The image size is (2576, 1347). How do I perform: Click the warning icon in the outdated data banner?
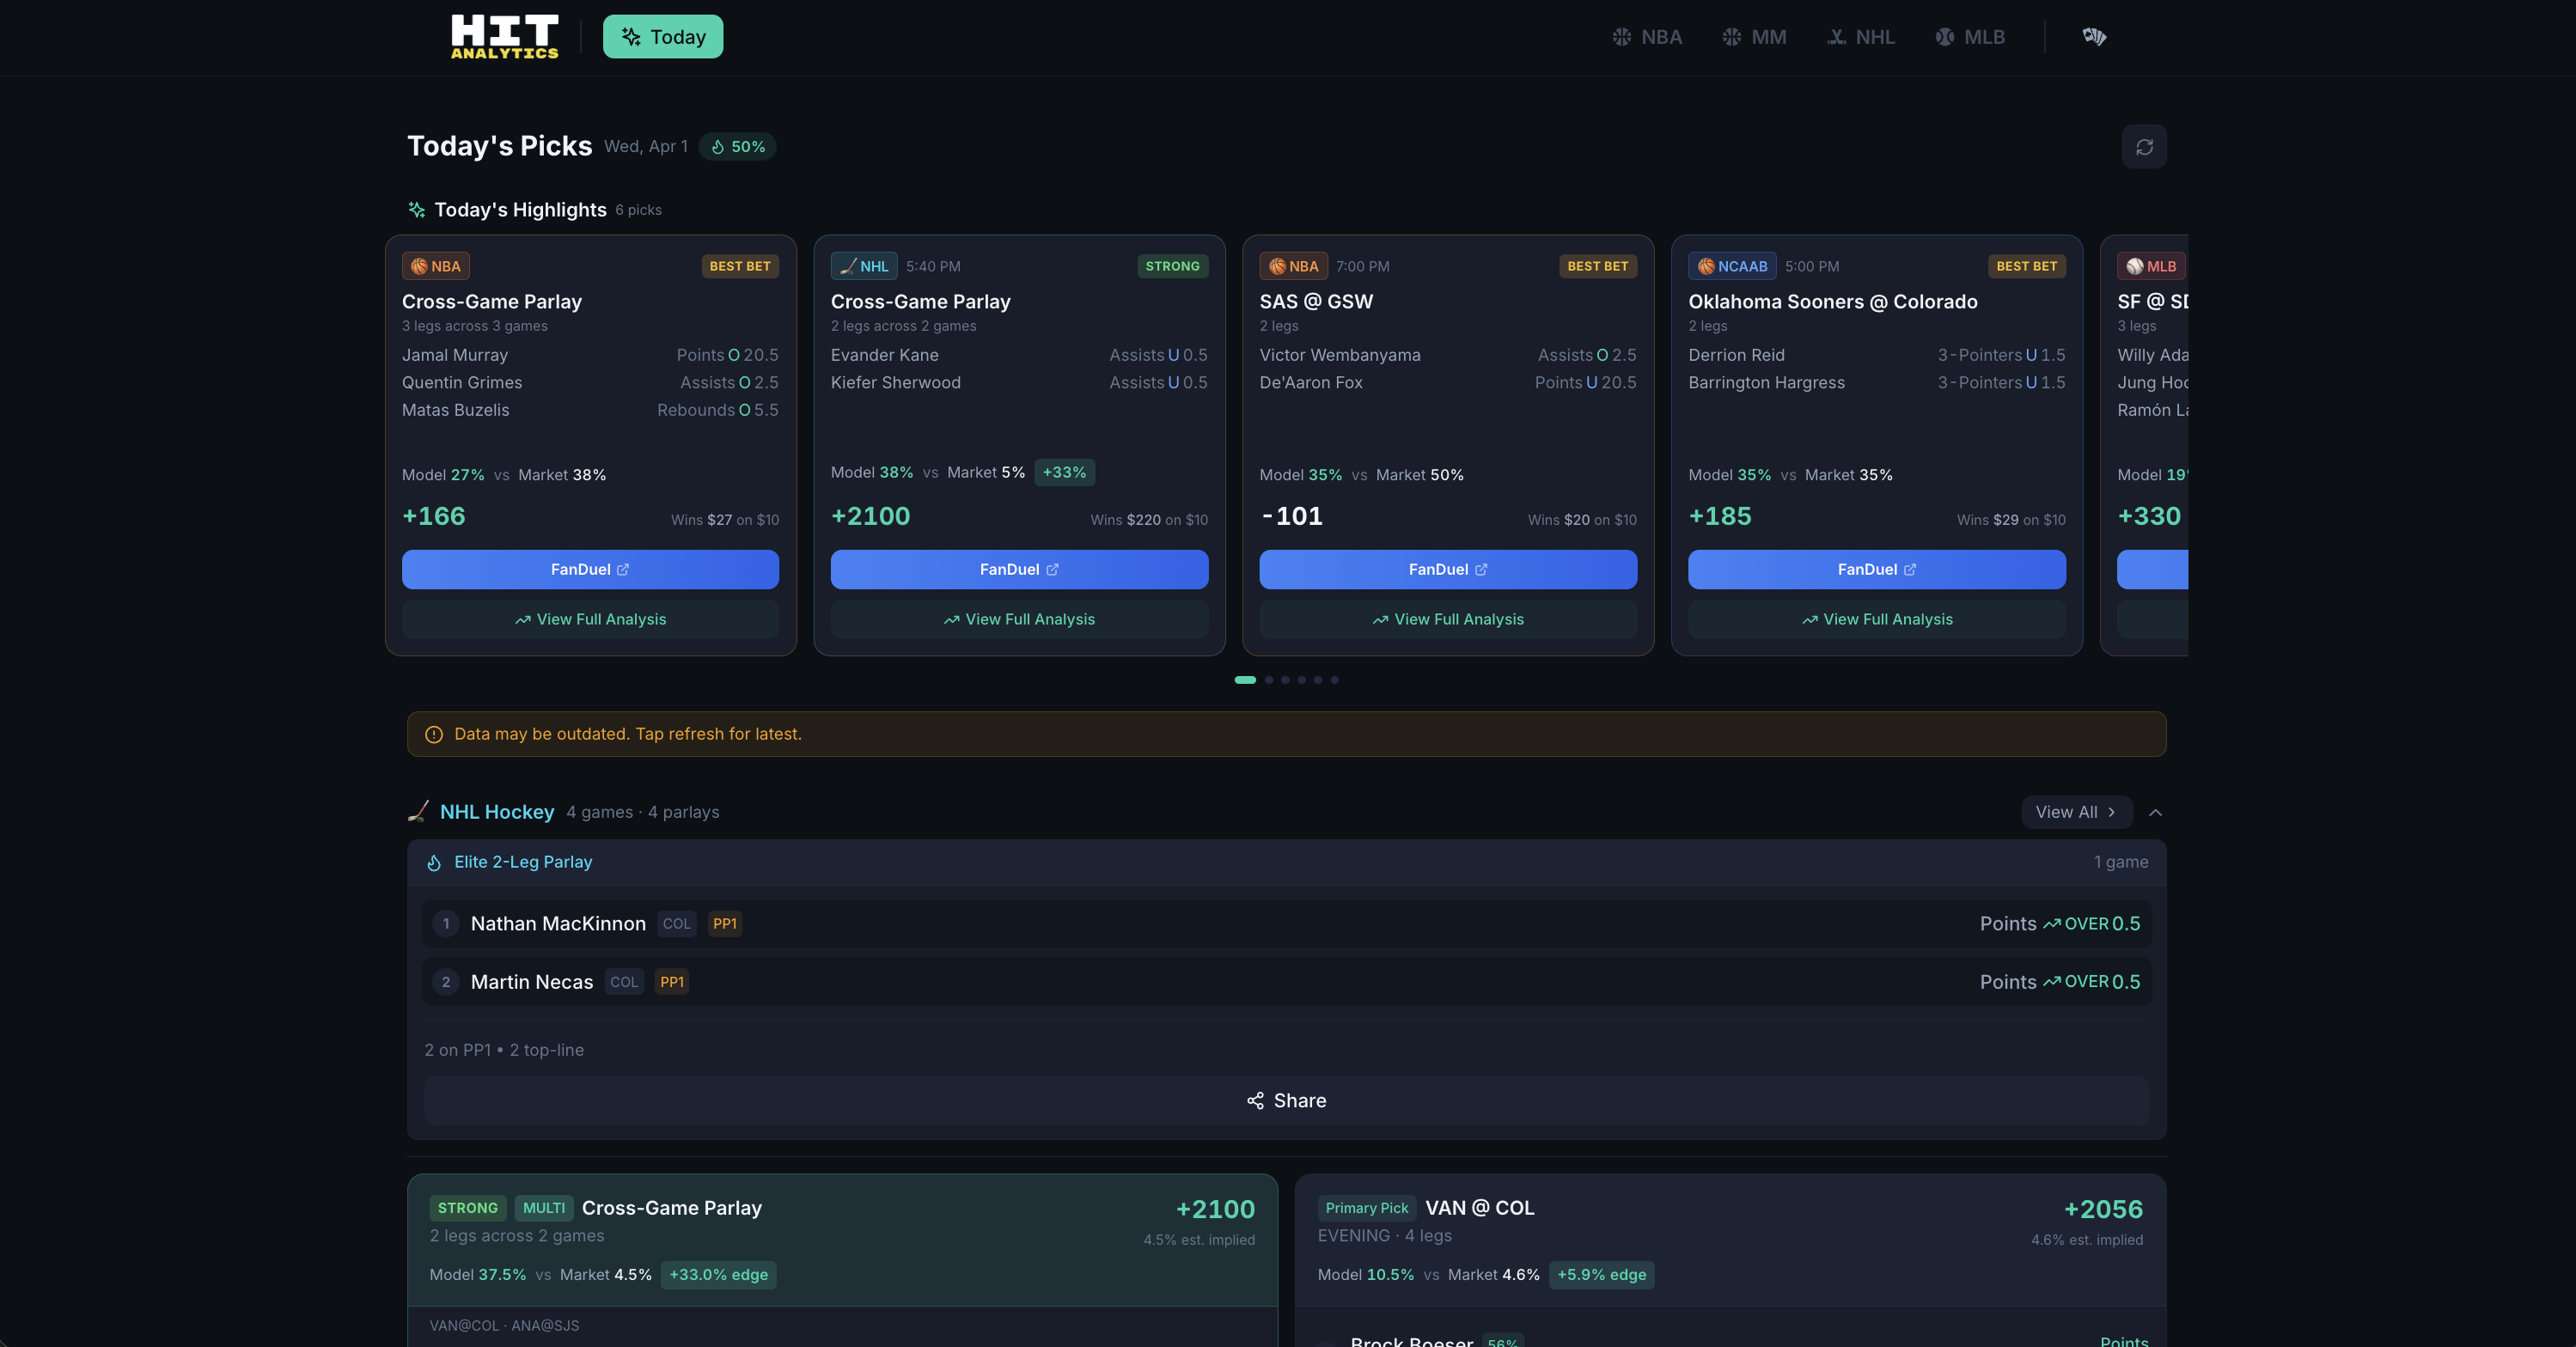pyautogui.click(x=432, y=734)
